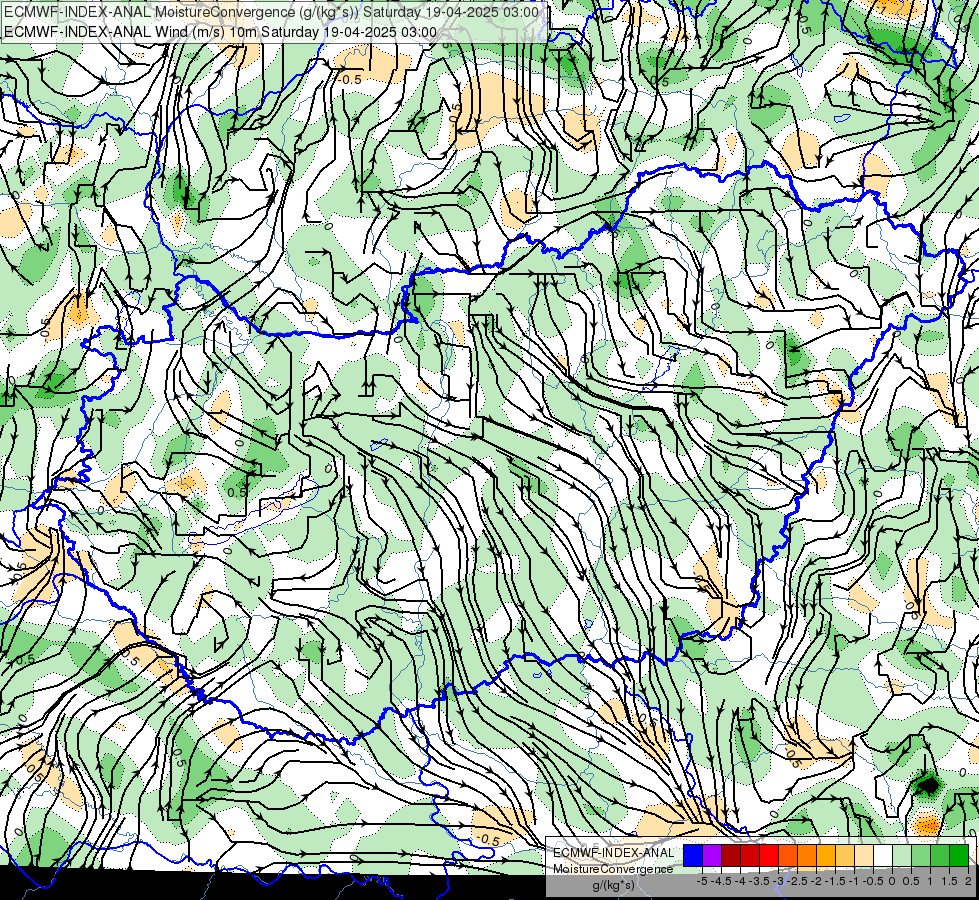
Task: Click the dark red swatch between -4.5 and -4
Action: coord(731,855)
